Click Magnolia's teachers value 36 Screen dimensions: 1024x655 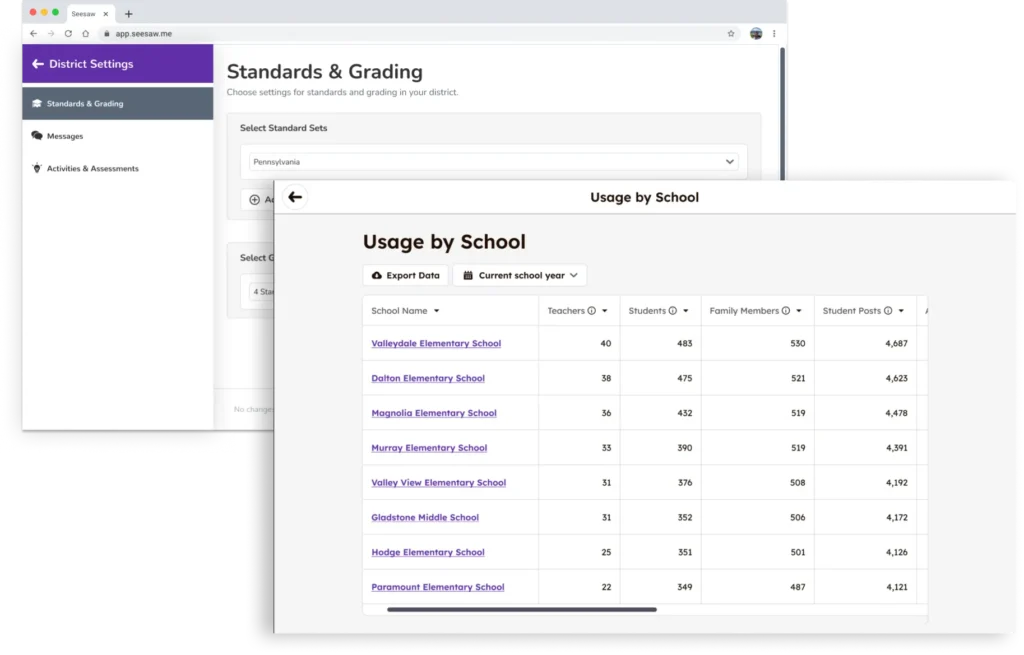coord(606,413)
